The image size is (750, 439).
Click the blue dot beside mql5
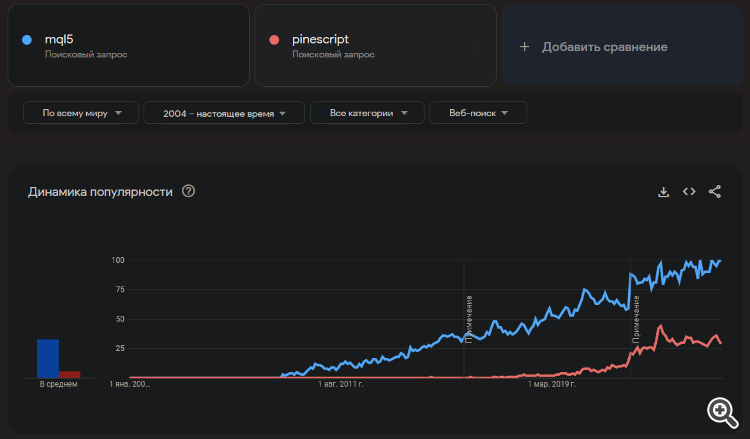click(26, 40)
